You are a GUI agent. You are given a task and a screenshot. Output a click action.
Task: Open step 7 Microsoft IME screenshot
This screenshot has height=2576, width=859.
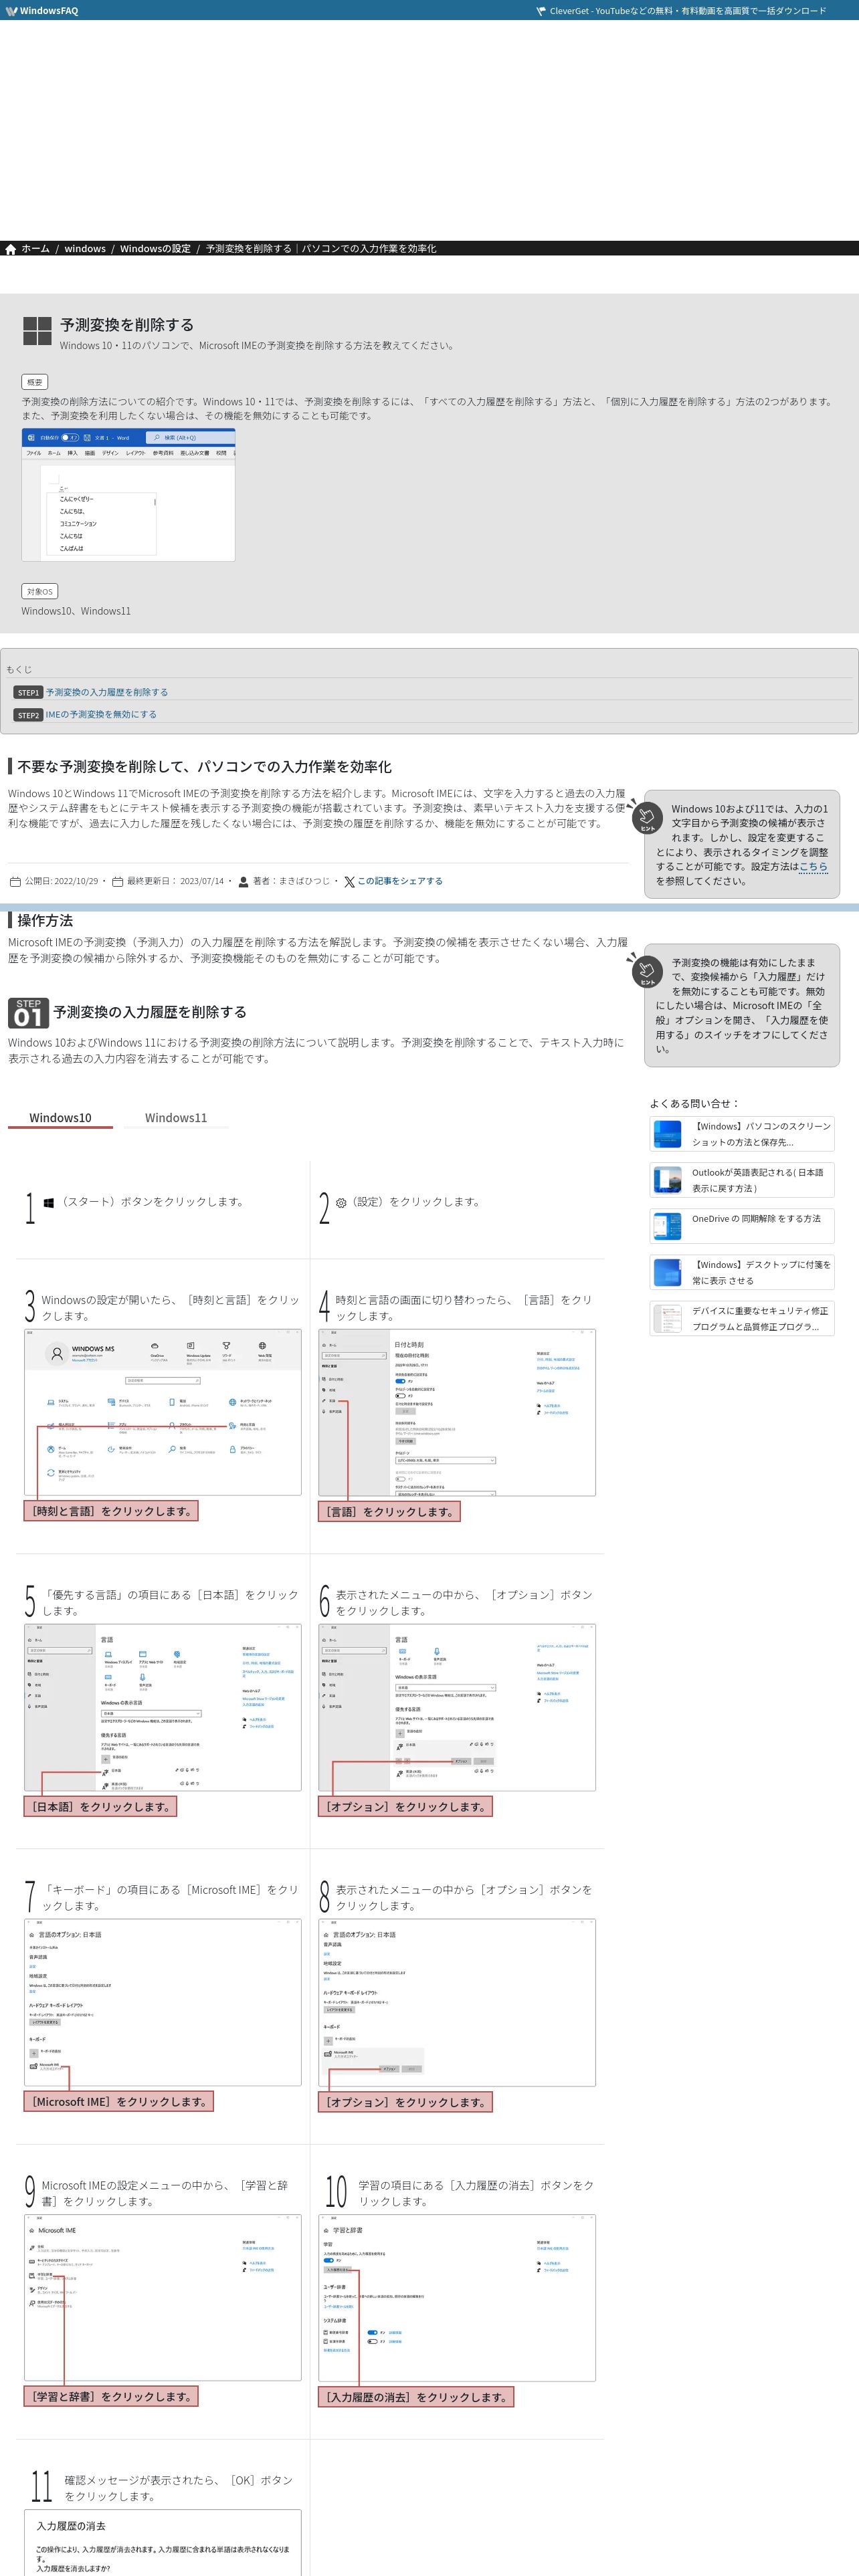(163, 2002)
